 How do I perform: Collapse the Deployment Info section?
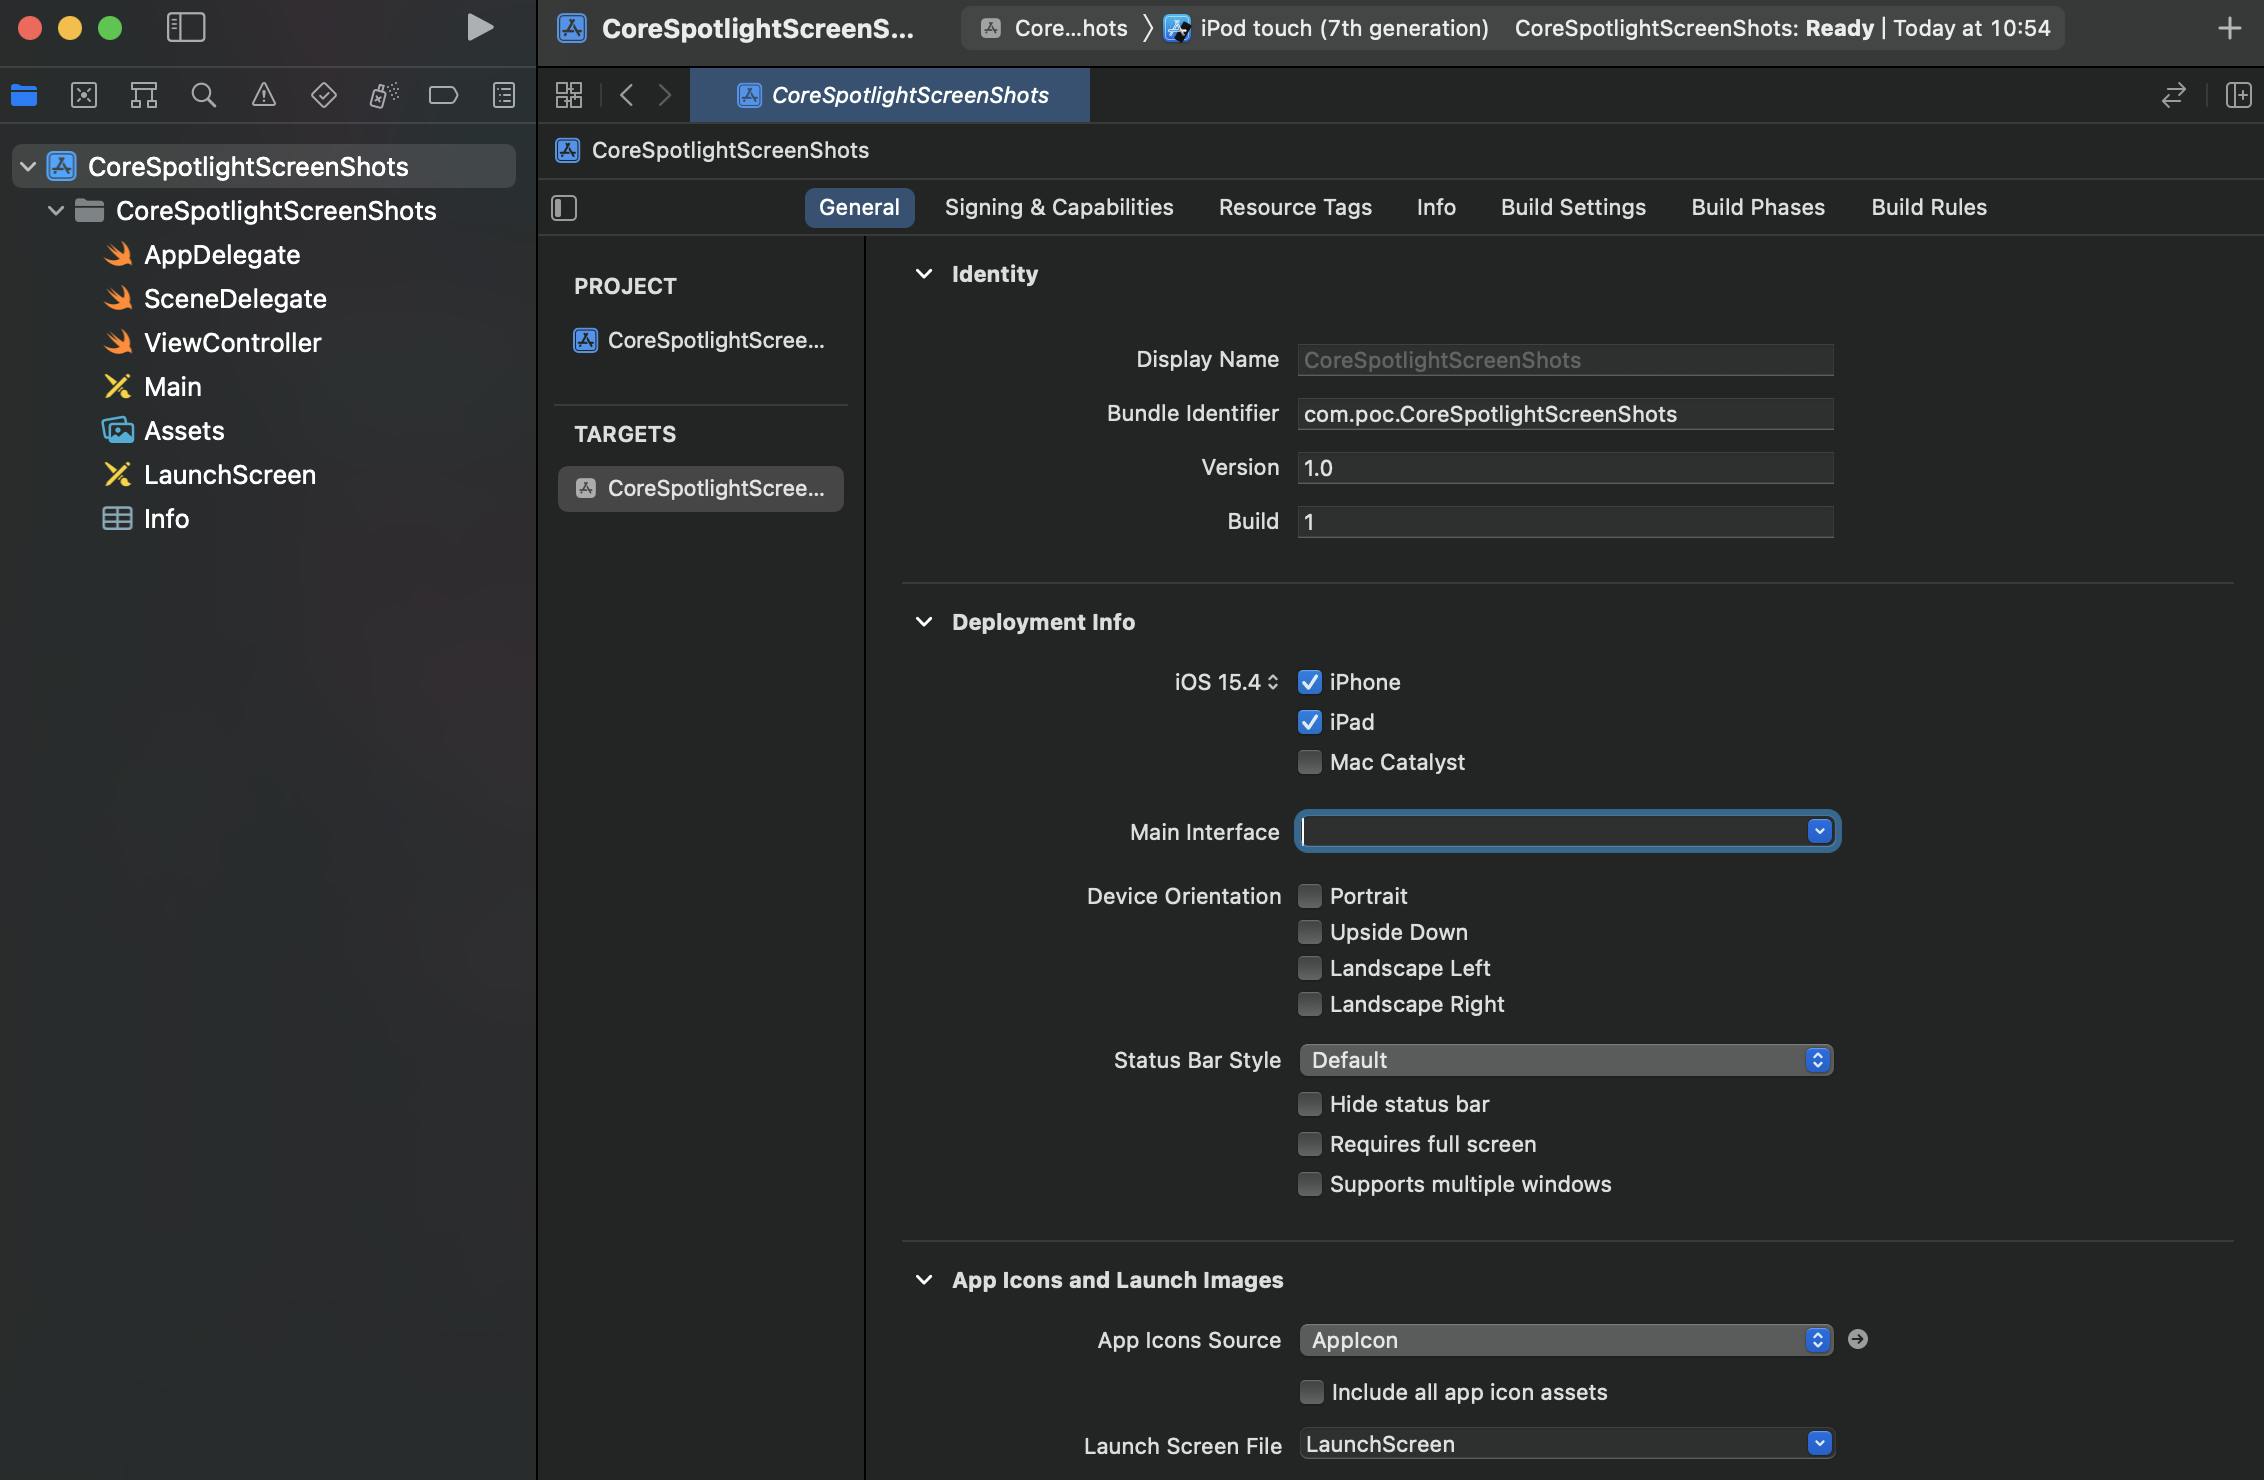(x=923, y=621)
